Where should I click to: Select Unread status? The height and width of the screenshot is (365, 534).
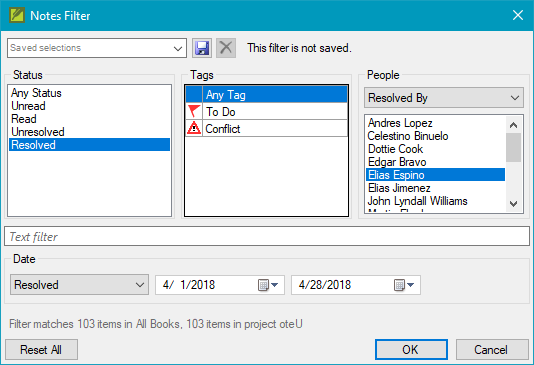pyautogui.click(x=89, y=106)
